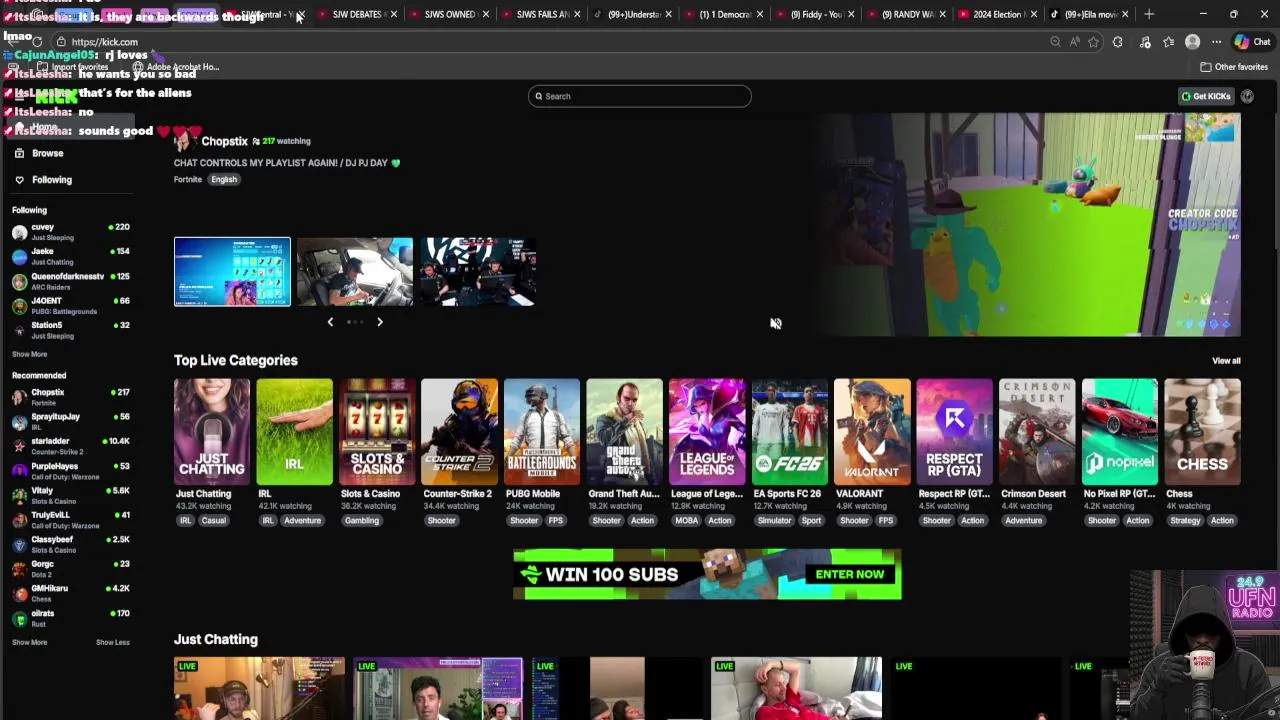Screen dimensions: 1280x720
Task: Expand Recommended list with Show More
Action: coord(29,642)
